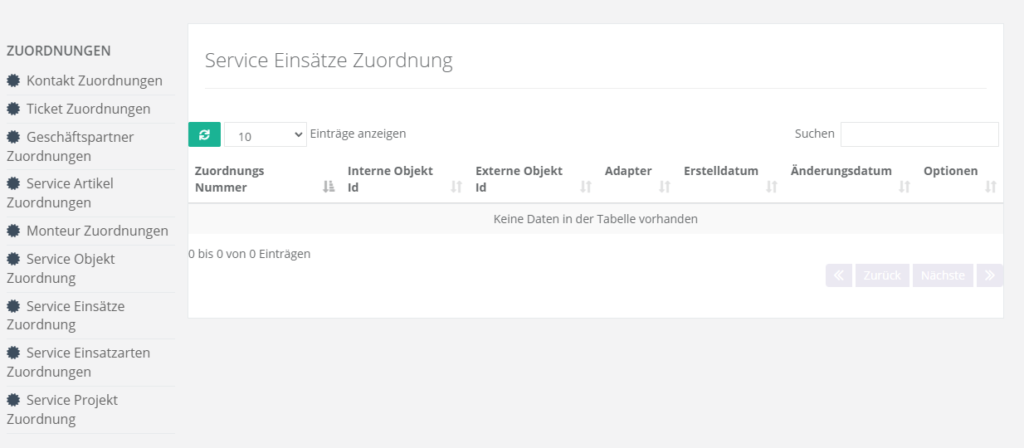Open Monteur Zuordnungen sidebar item
This screenshot has height=448, width=1024.
click(97, 231)
